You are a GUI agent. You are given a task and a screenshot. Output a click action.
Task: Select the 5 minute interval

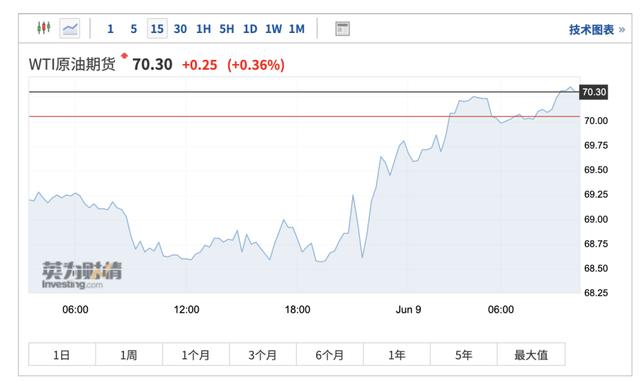(x=133, y=29)
